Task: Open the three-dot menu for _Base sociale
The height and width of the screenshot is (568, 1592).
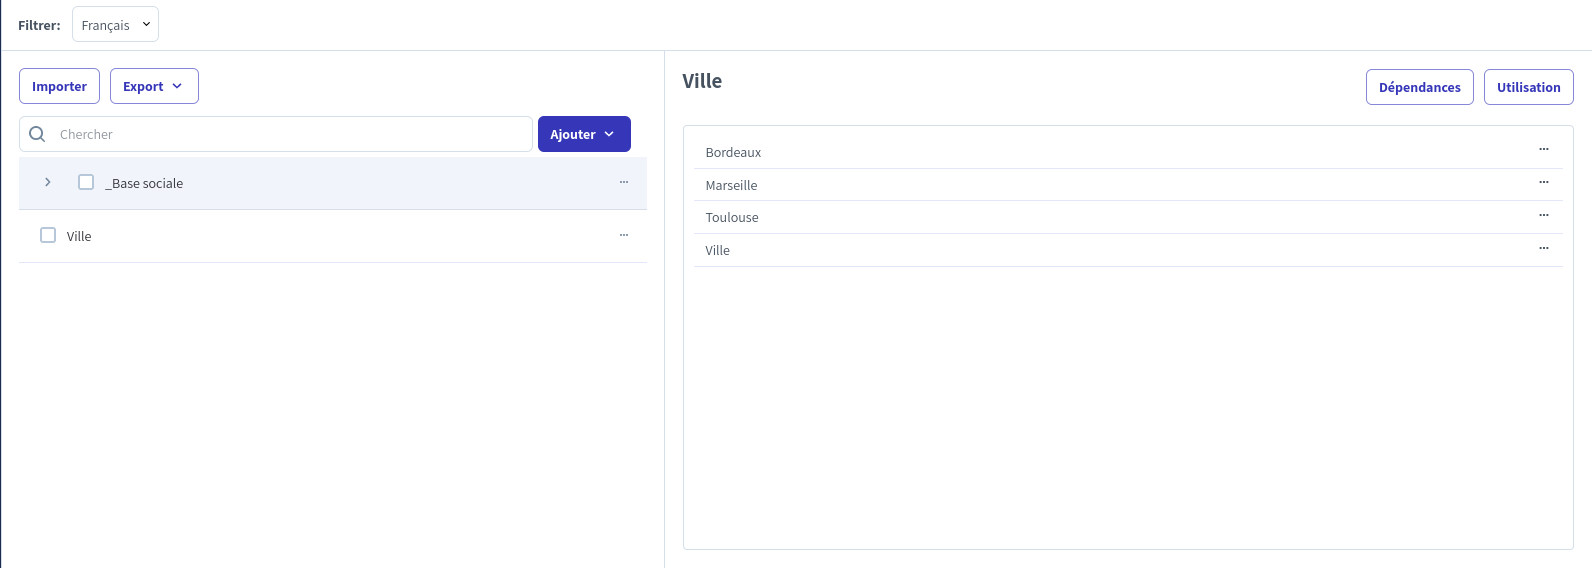Action: point(623,182)
